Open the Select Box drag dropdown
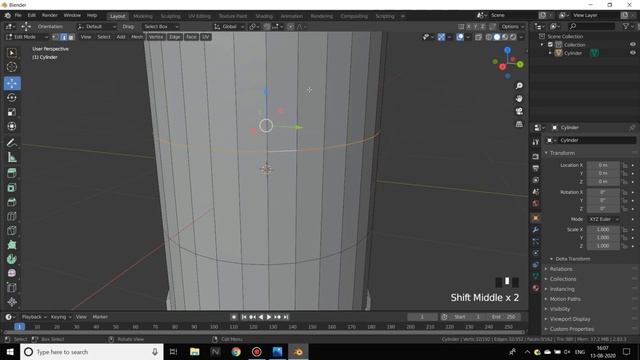The width and height of the screenshot is (640, 360). pyautogui.click(x=161, y=27)
